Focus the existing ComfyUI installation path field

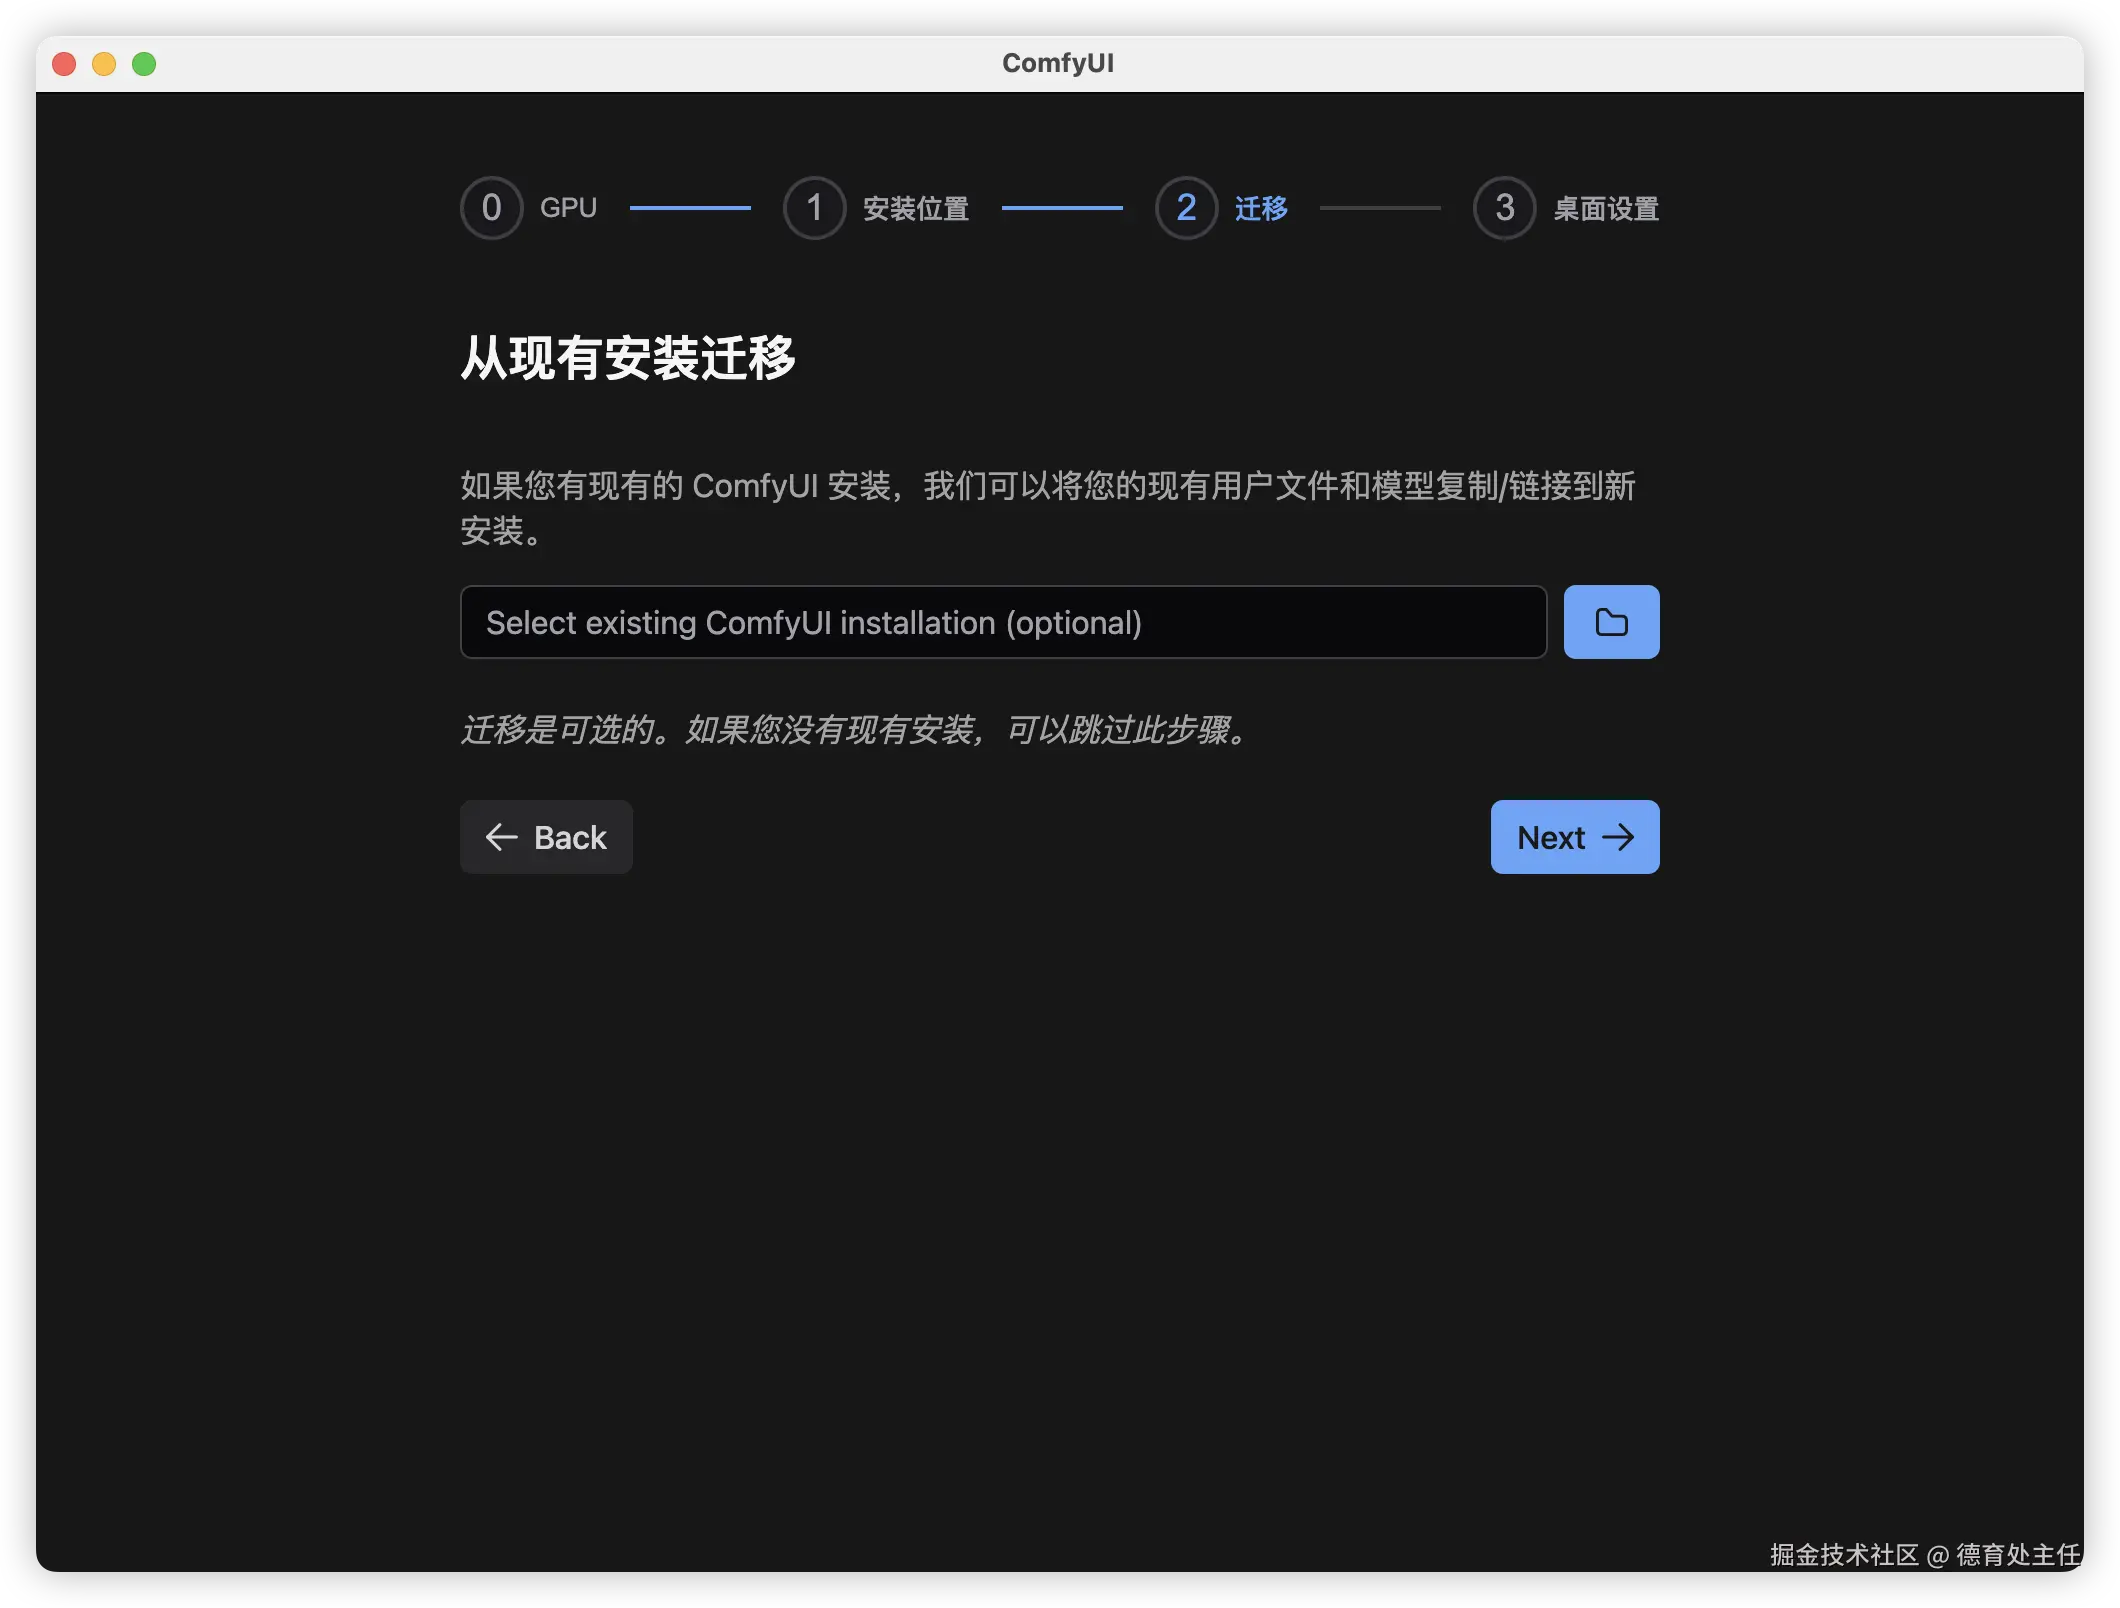click(1003, 622)
